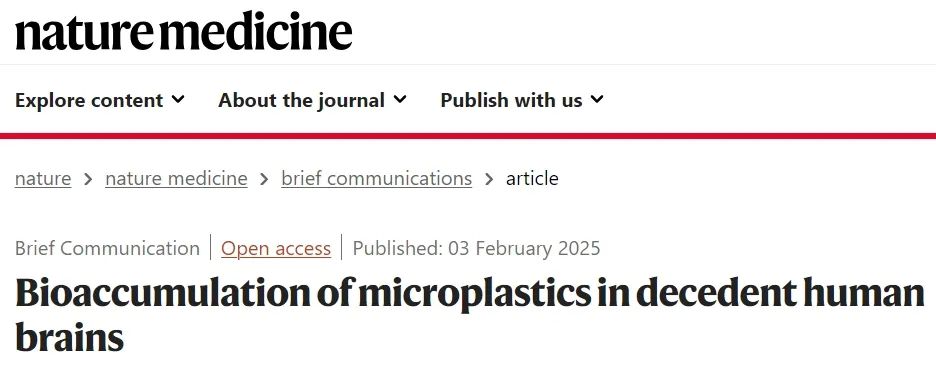Expand the chevron beside Explore content
This screenshot has height=372, width=936.
coord(178,99)
